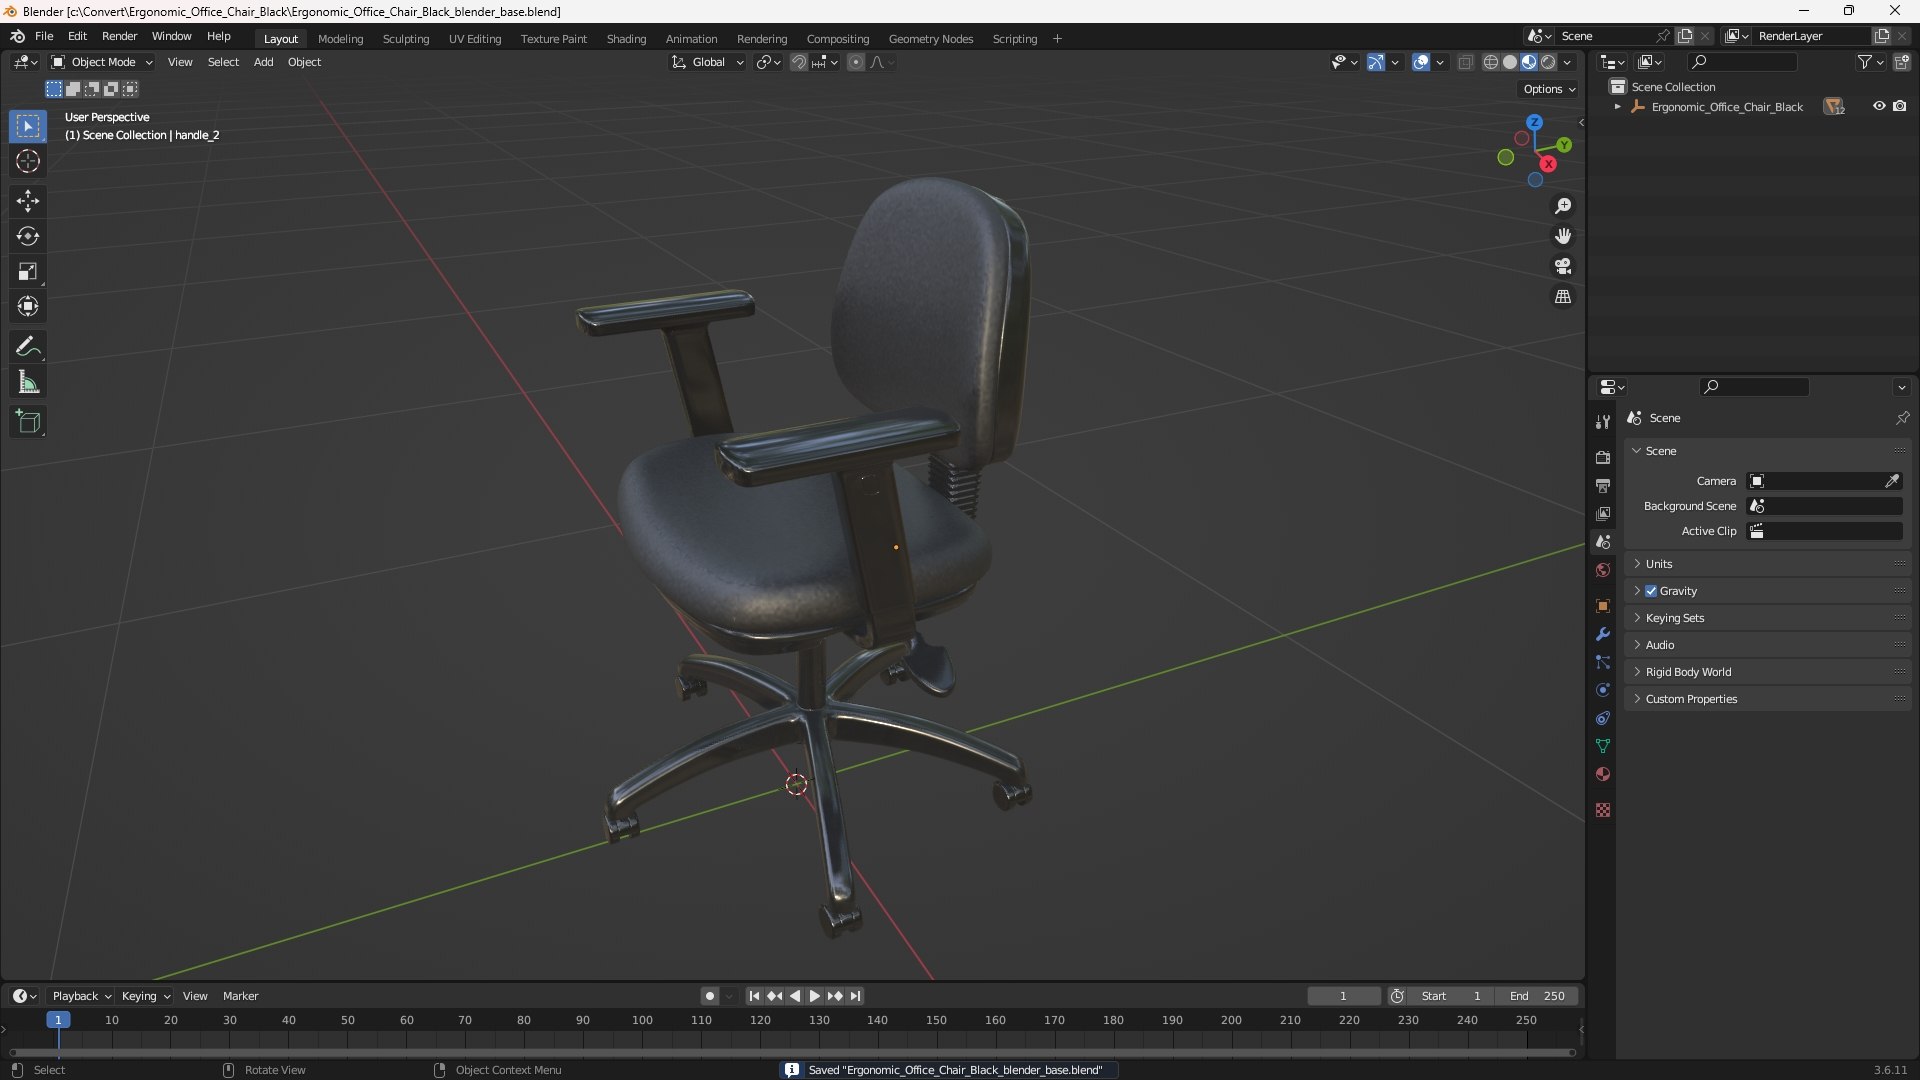Switch to the UV Editing workspace tab
The height and width of the screenshot is (1080, 1920).
[475, 39]
